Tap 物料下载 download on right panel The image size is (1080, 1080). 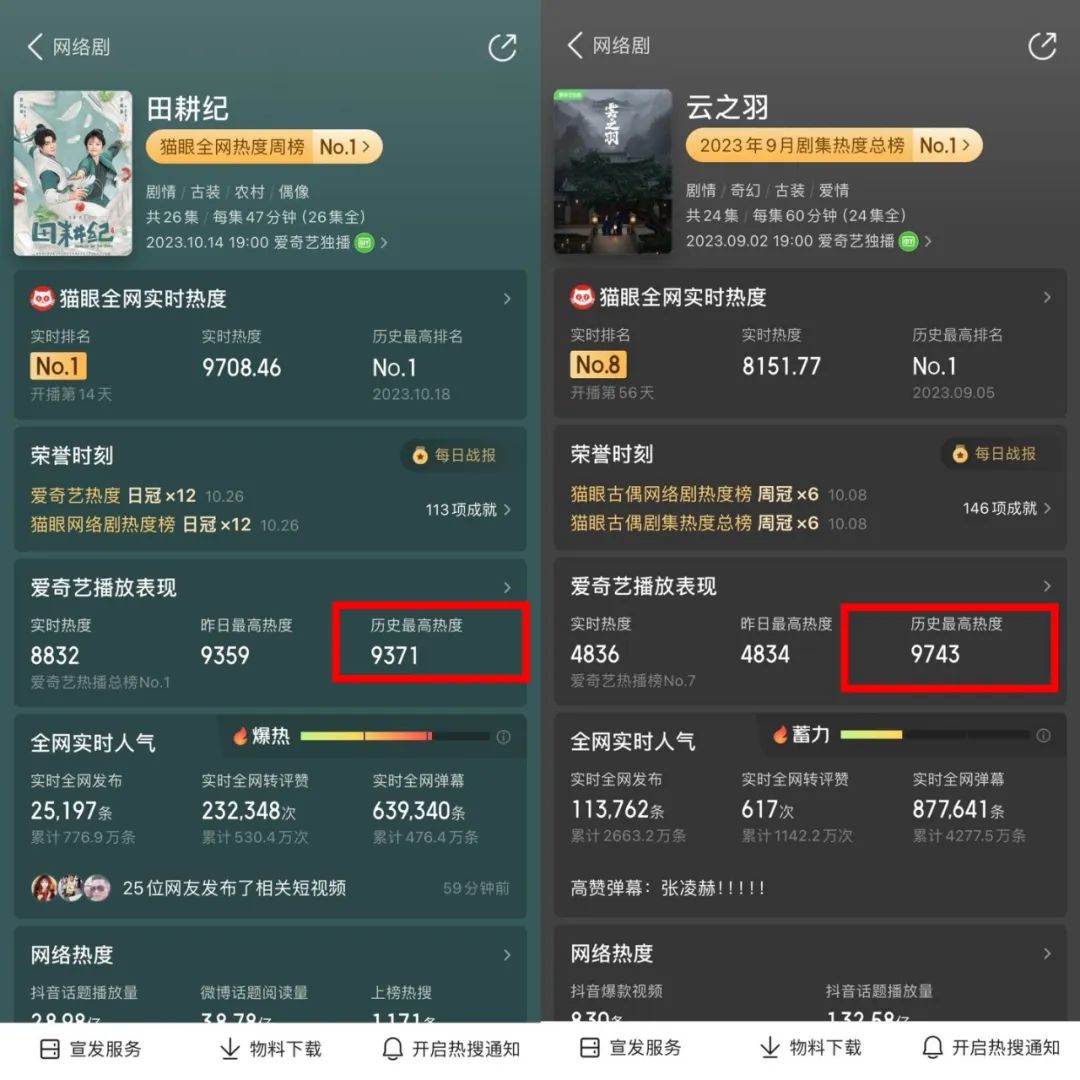click(x=811, y=1048)
